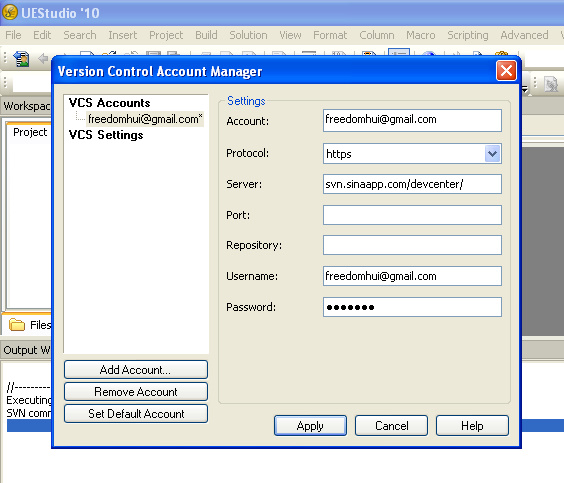Click into the Server input field
The height and width of the screenshot is (483, 564).
[x=412, y=184]
